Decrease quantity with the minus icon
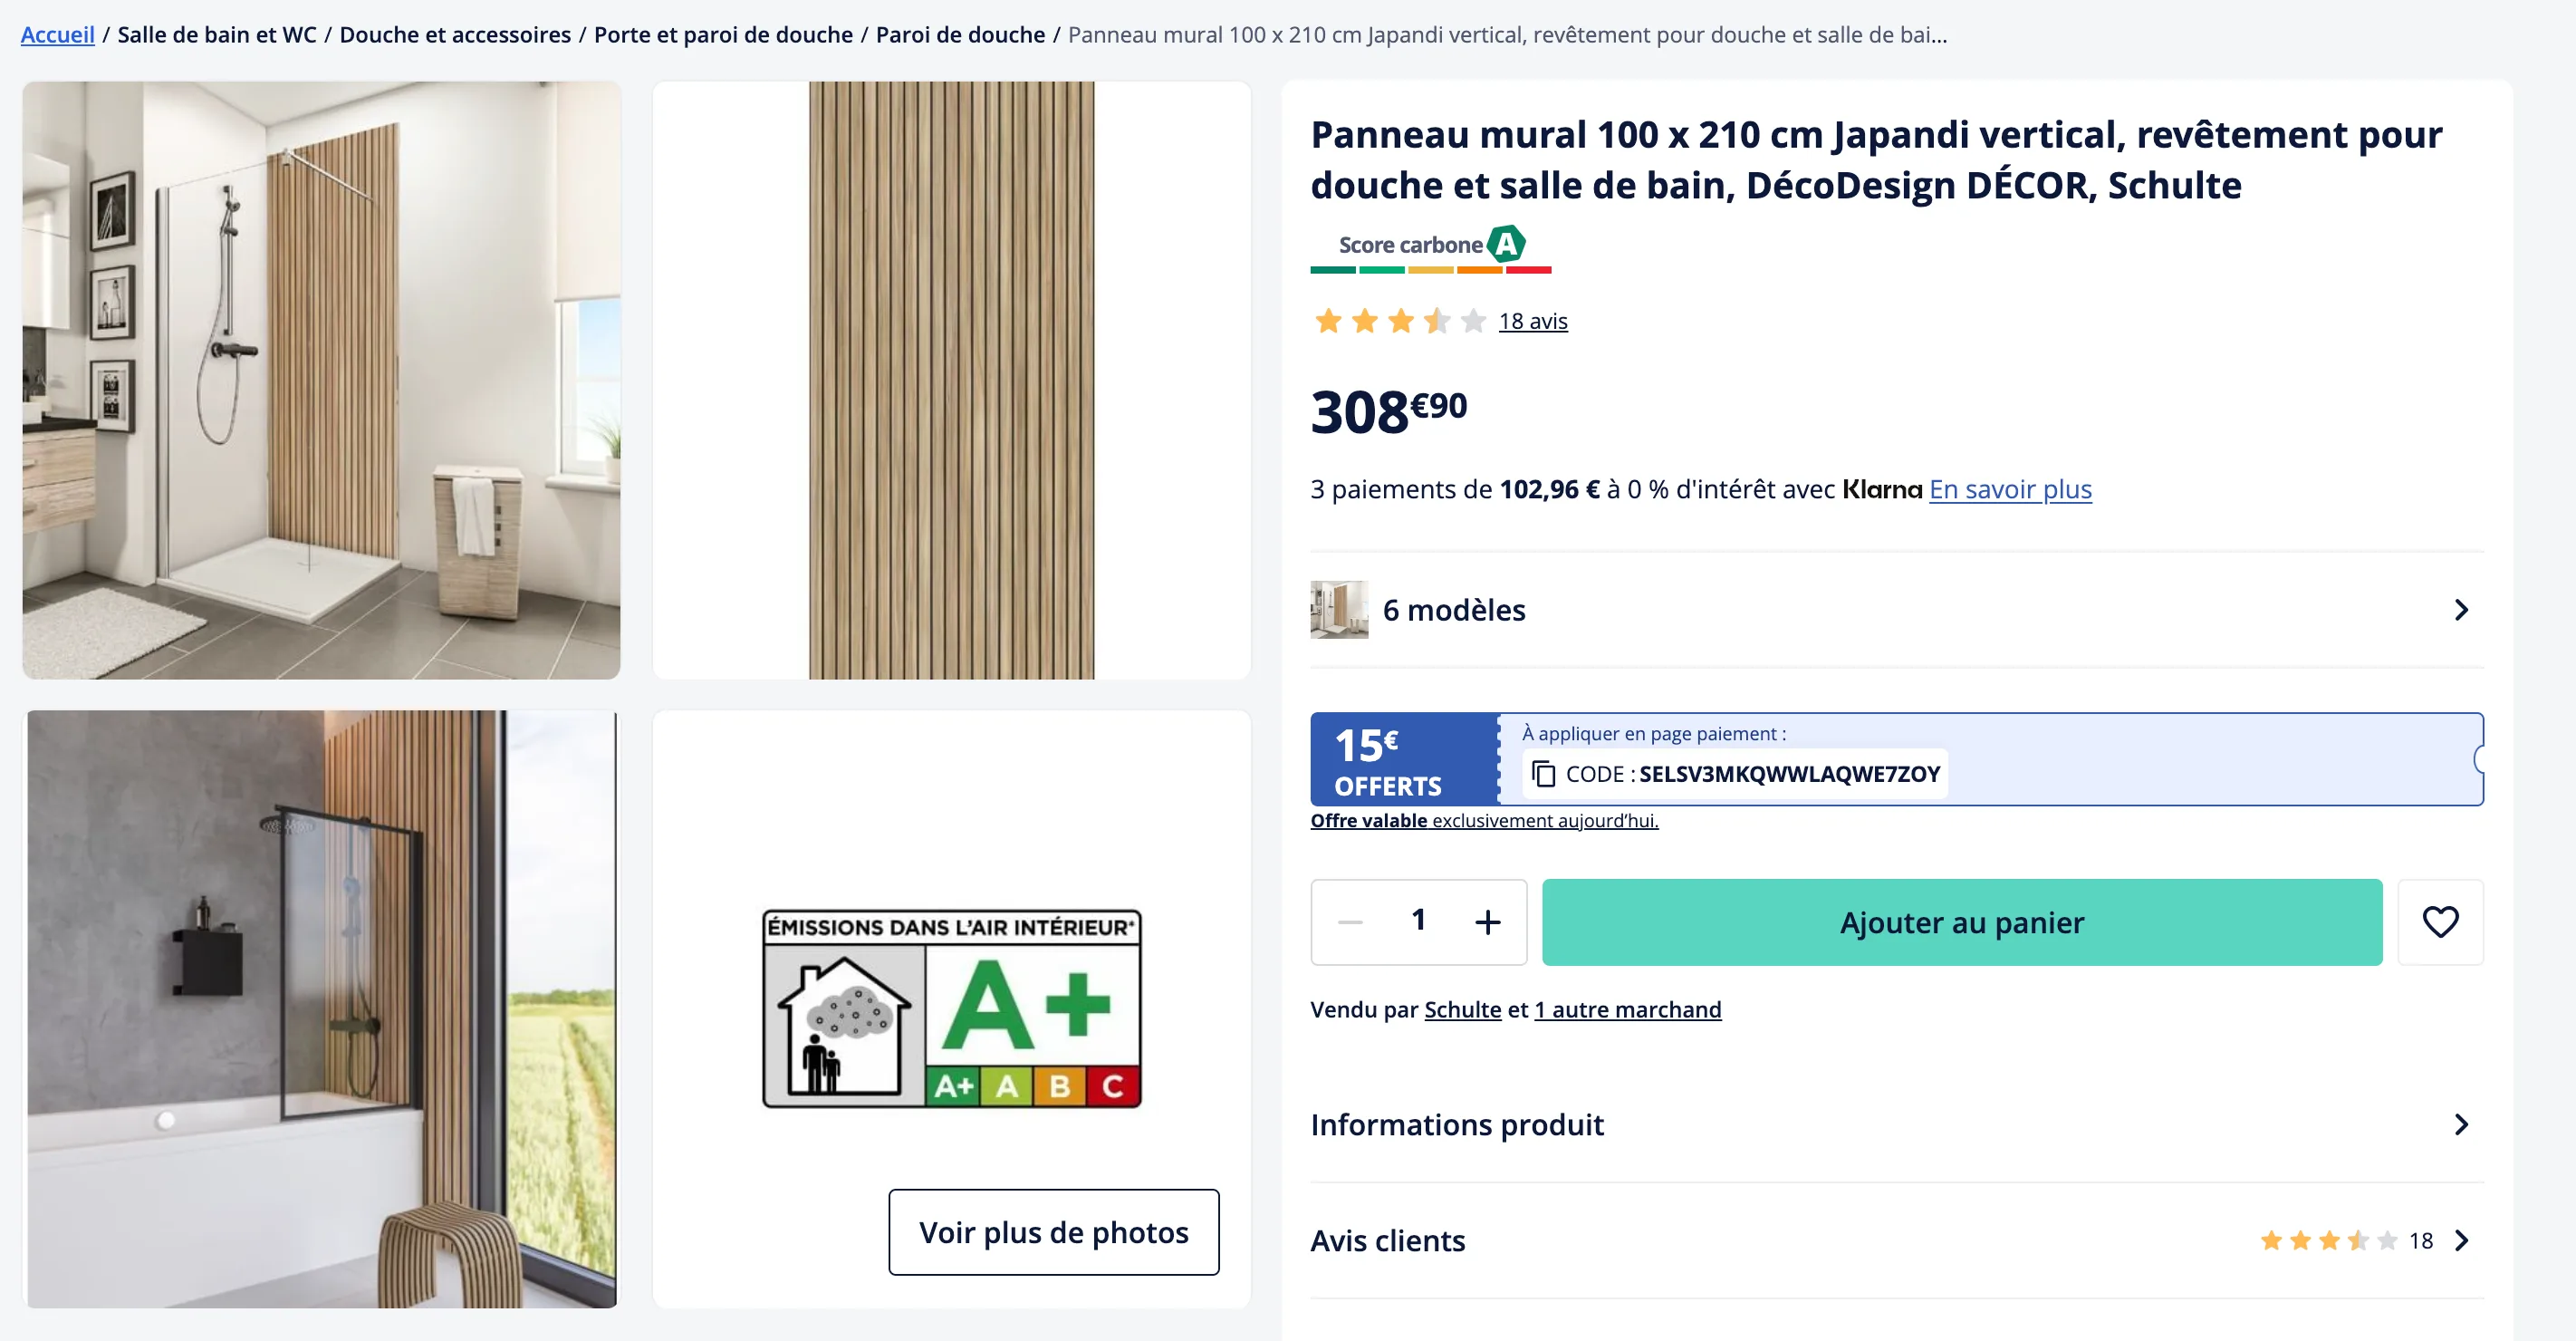 1350,921
